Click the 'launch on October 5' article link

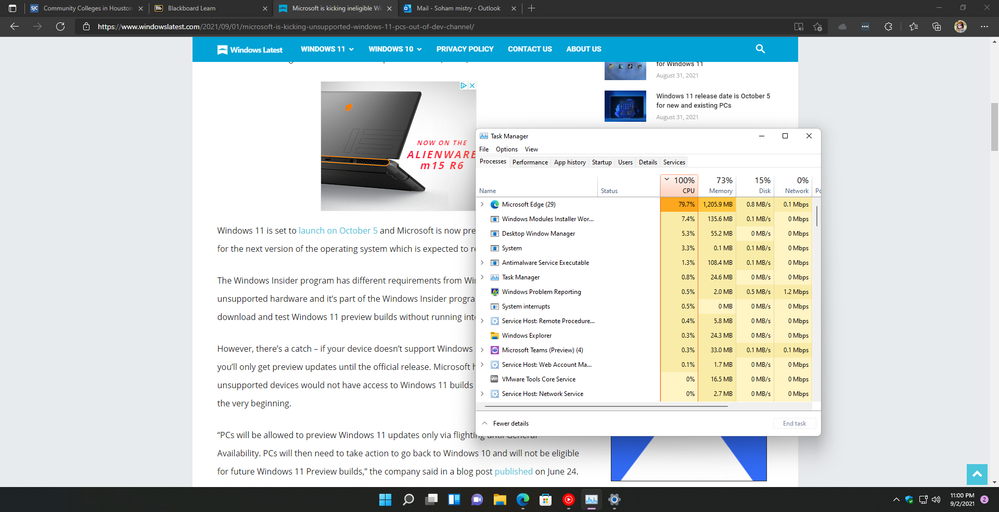[x=338, y=231]
